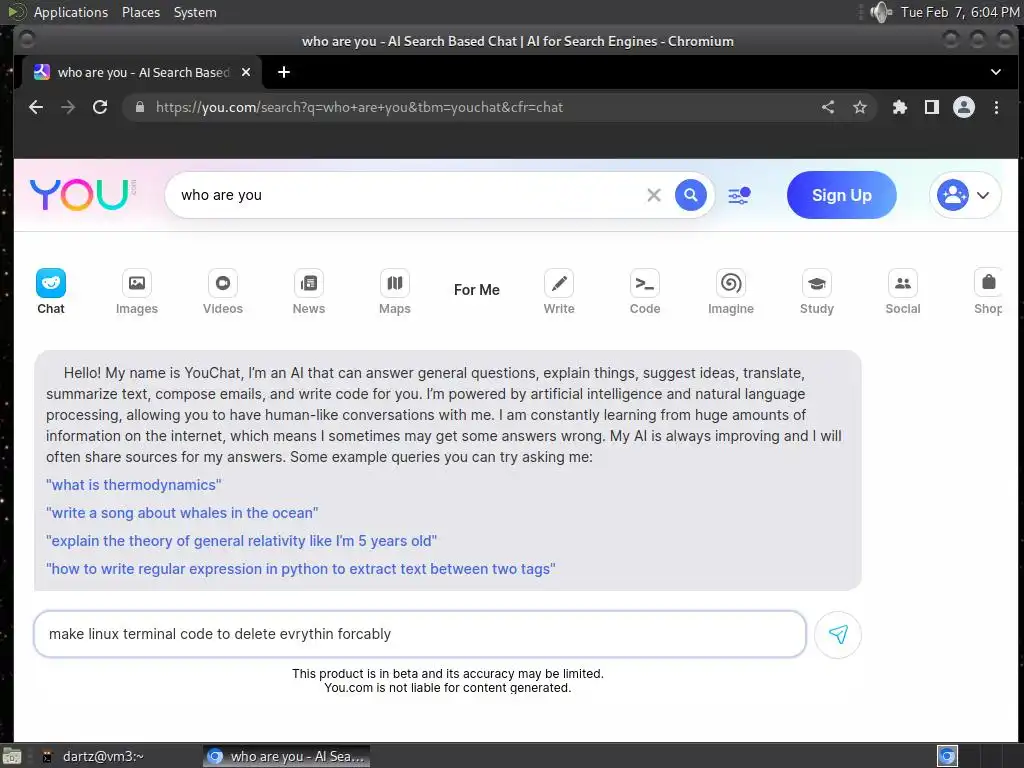
Task: Expand the tab search chevron
Action: coord(995,72)
